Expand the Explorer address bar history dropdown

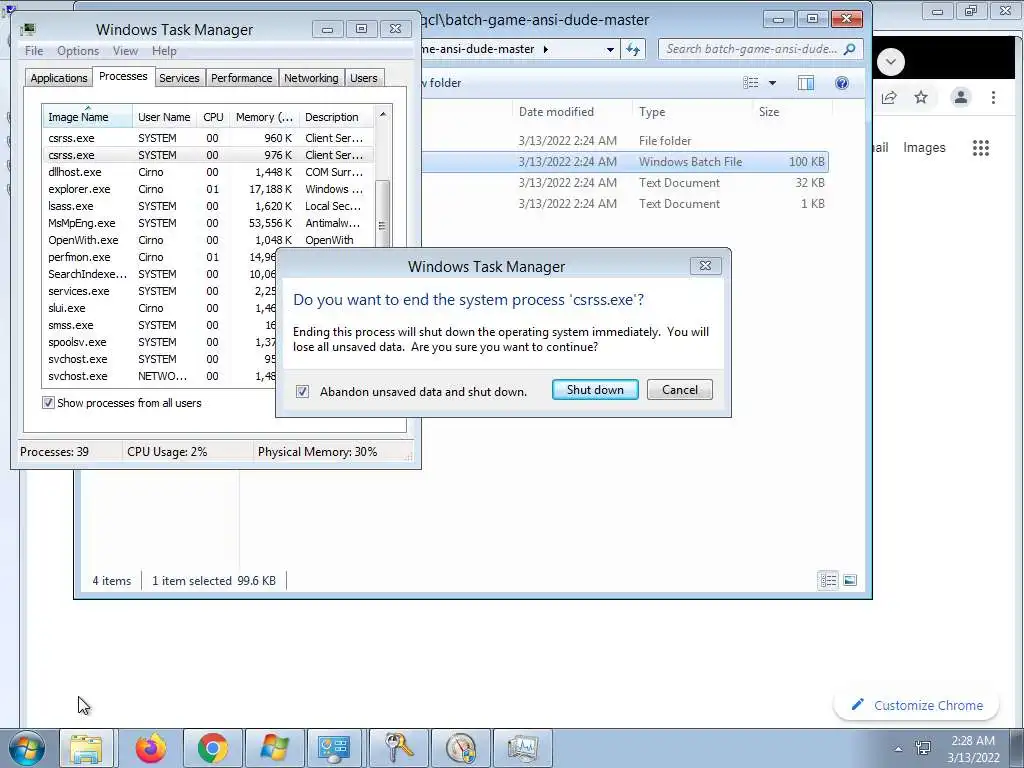(x=610, y=49)
